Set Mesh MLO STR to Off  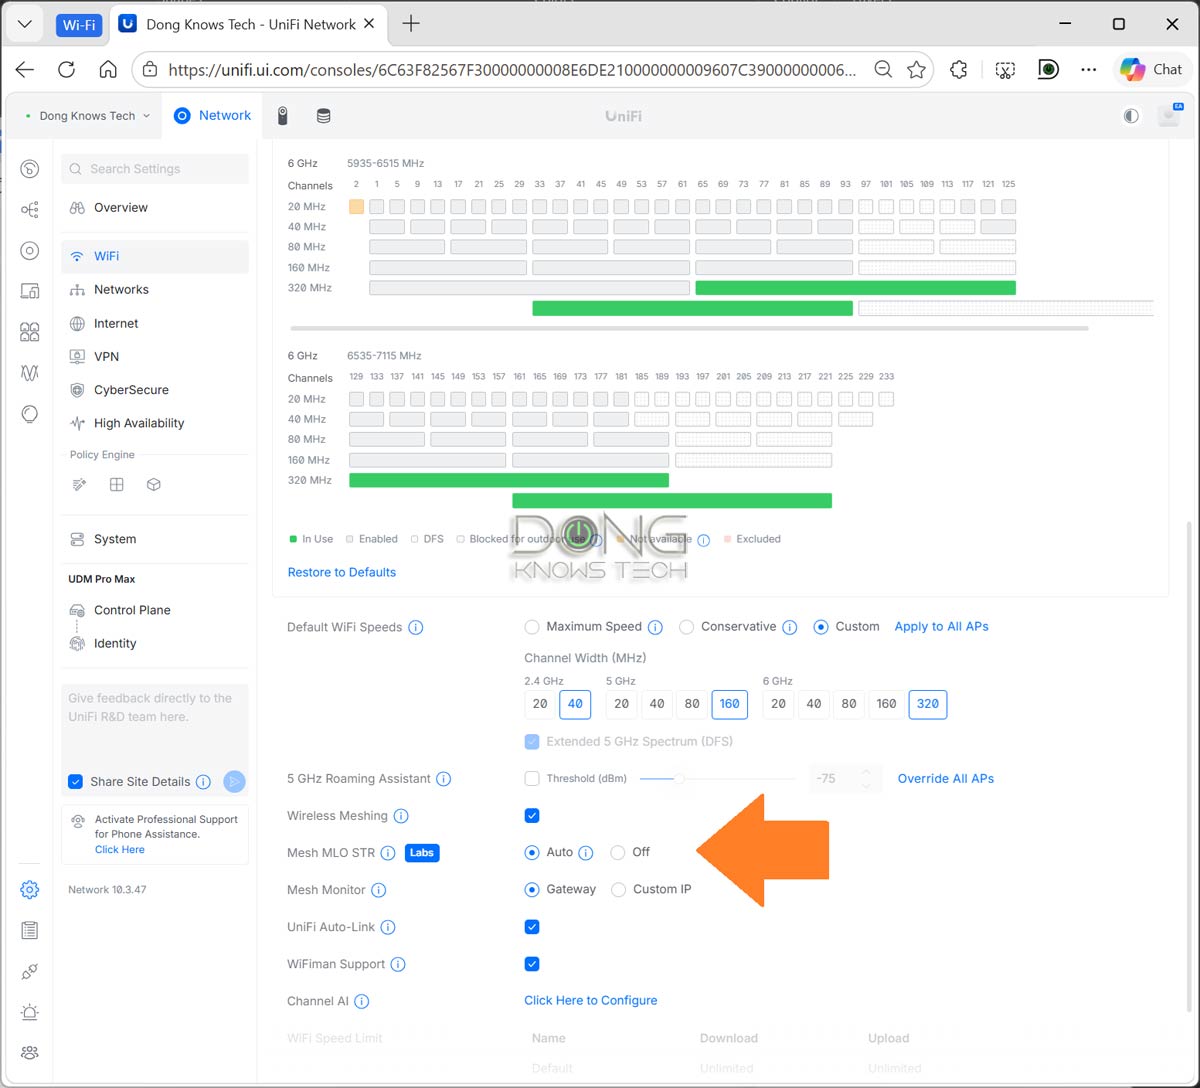(618, 853)
